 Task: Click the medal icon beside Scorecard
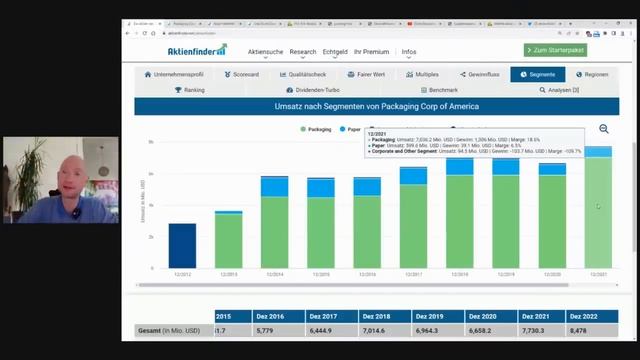[227, 74]
